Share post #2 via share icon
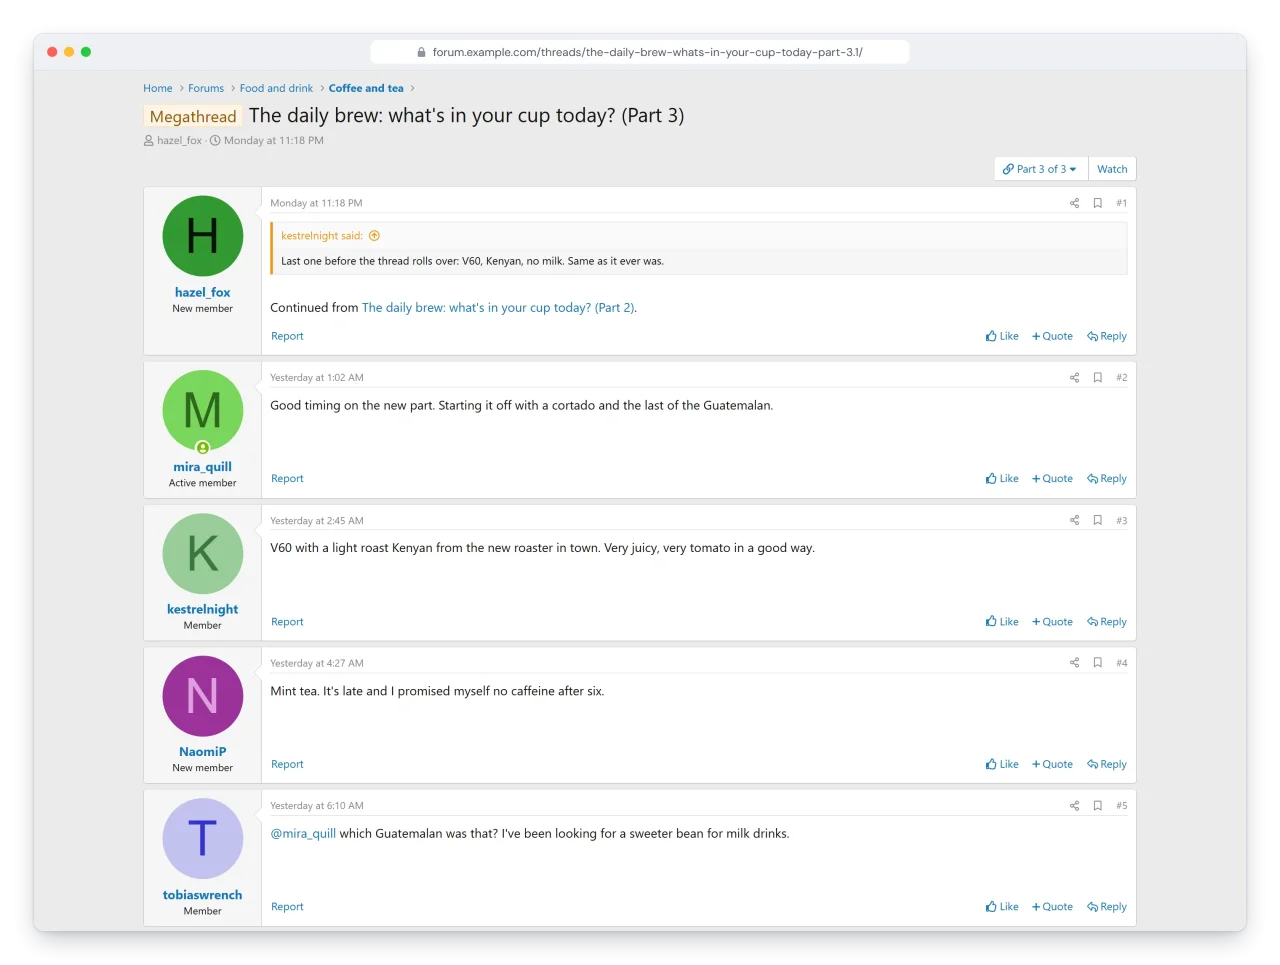Image resolution: width=1280 pixels, height=965 pixels. (x=1074, y=378)
